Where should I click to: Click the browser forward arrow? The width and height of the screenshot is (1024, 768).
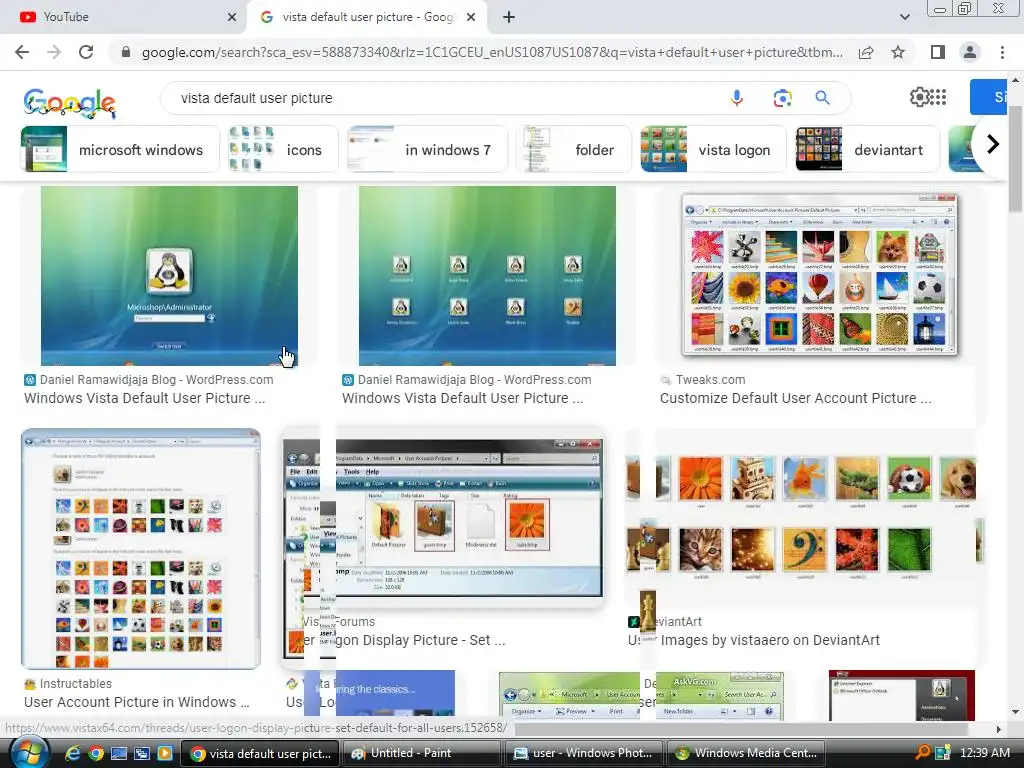tap(54, 52)
